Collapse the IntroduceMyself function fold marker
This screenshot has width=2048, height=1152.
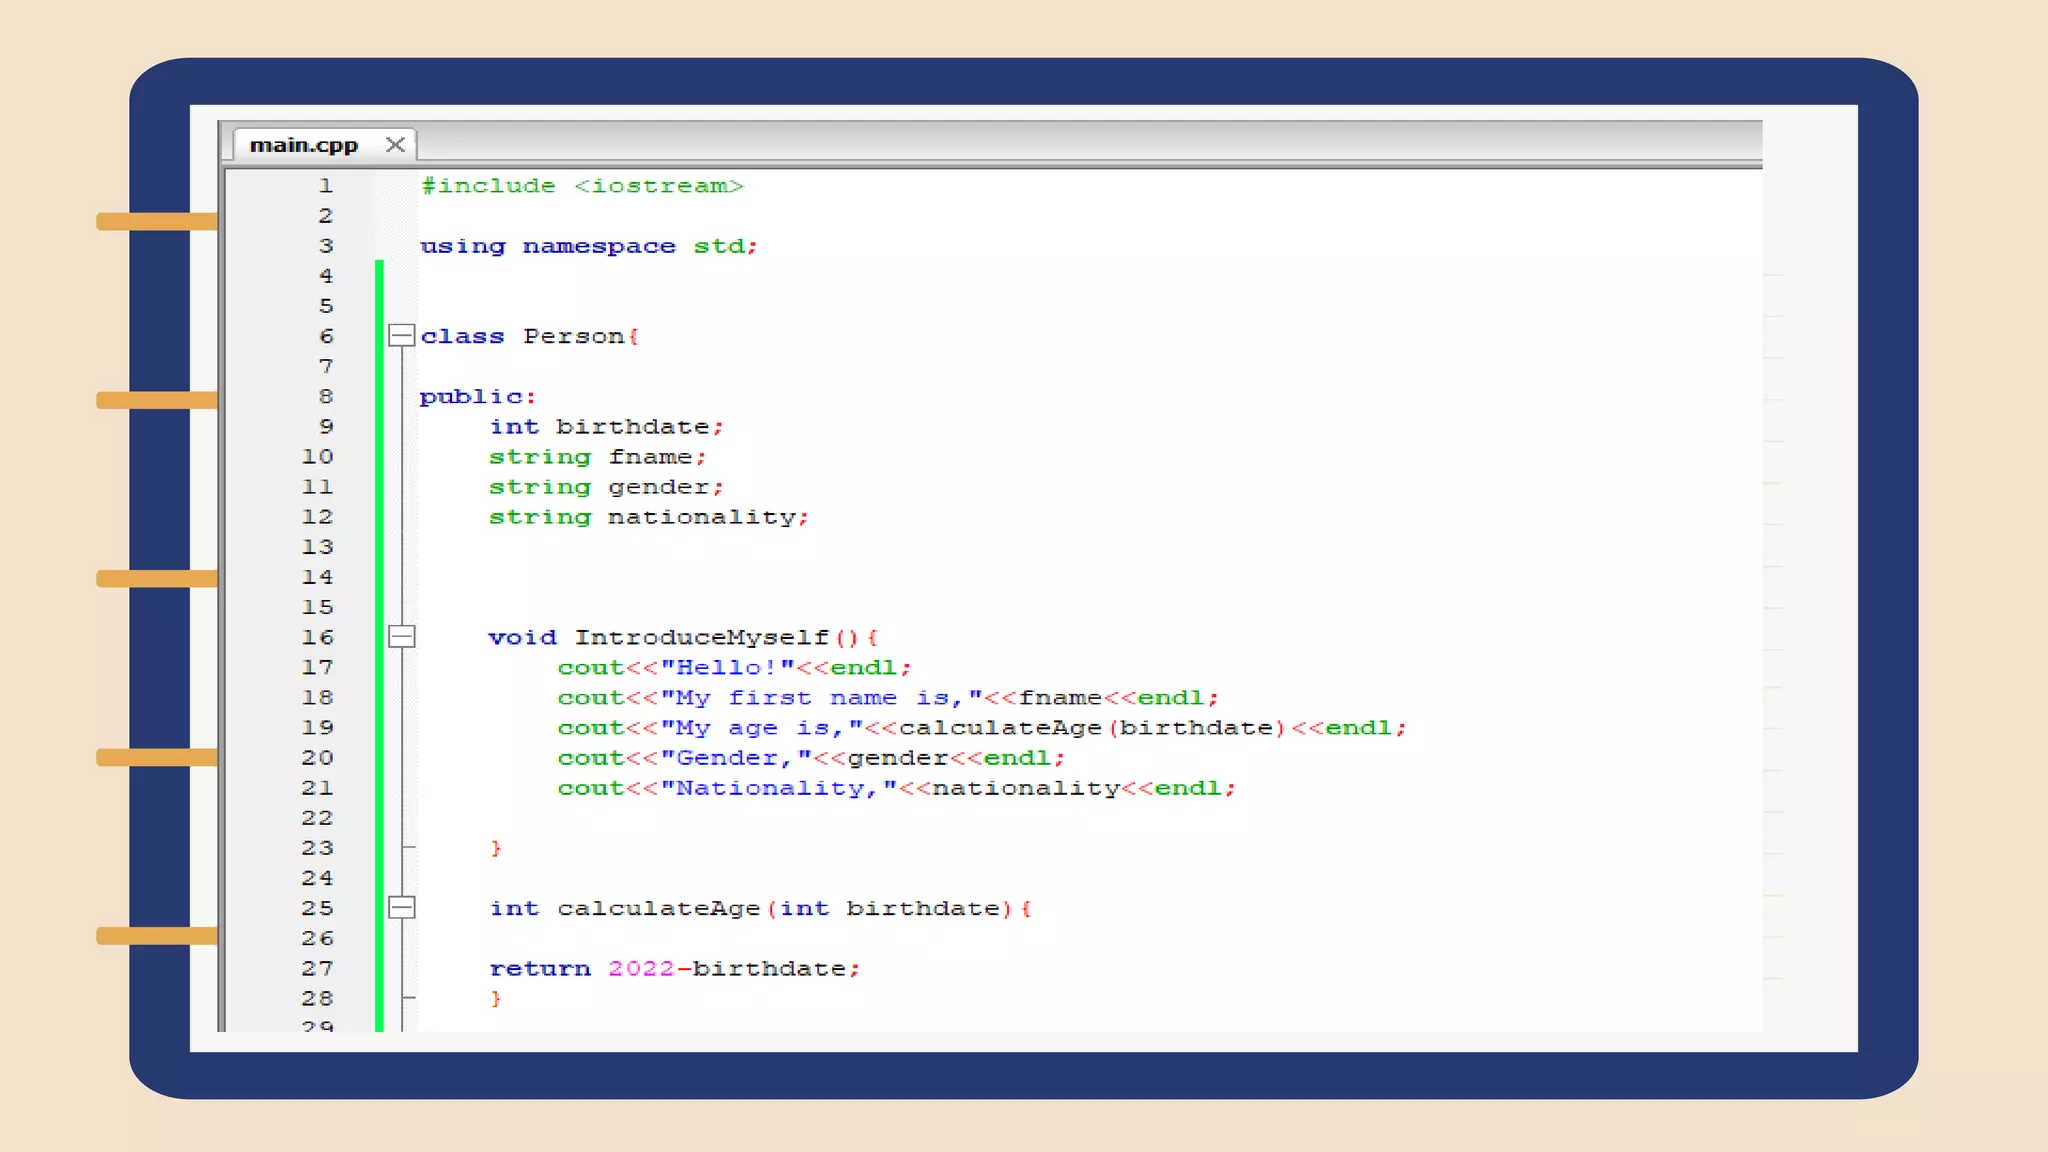click(401, 637)
